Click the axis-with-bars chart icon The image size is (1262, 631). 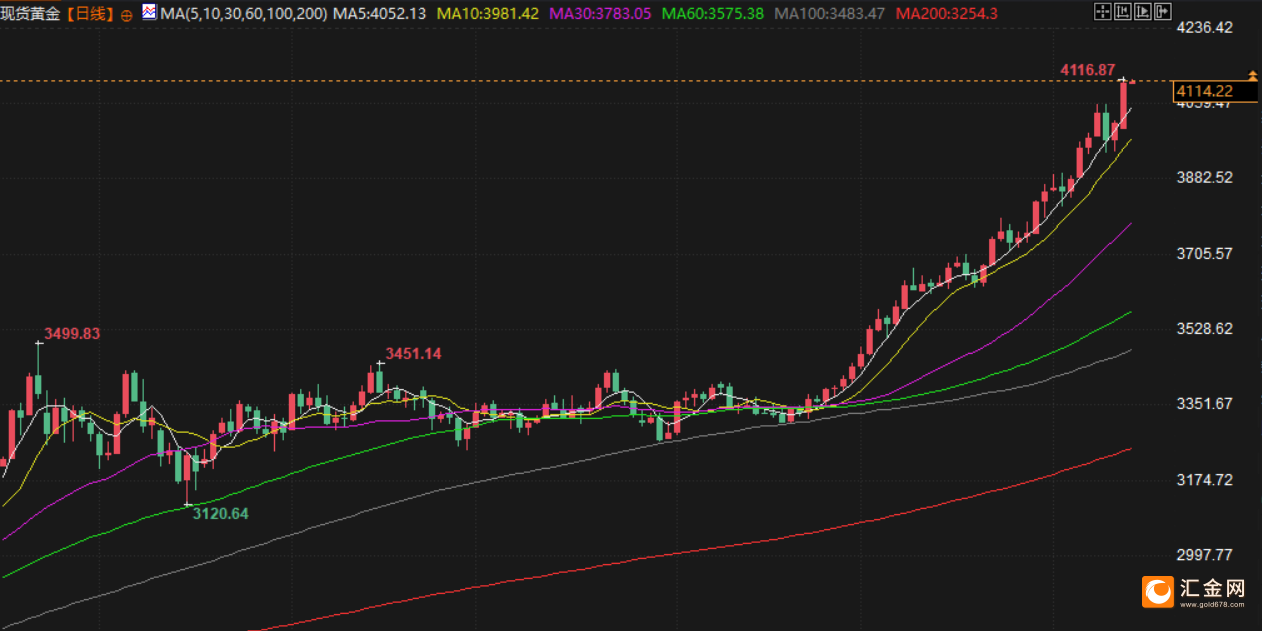(1123, 11)
